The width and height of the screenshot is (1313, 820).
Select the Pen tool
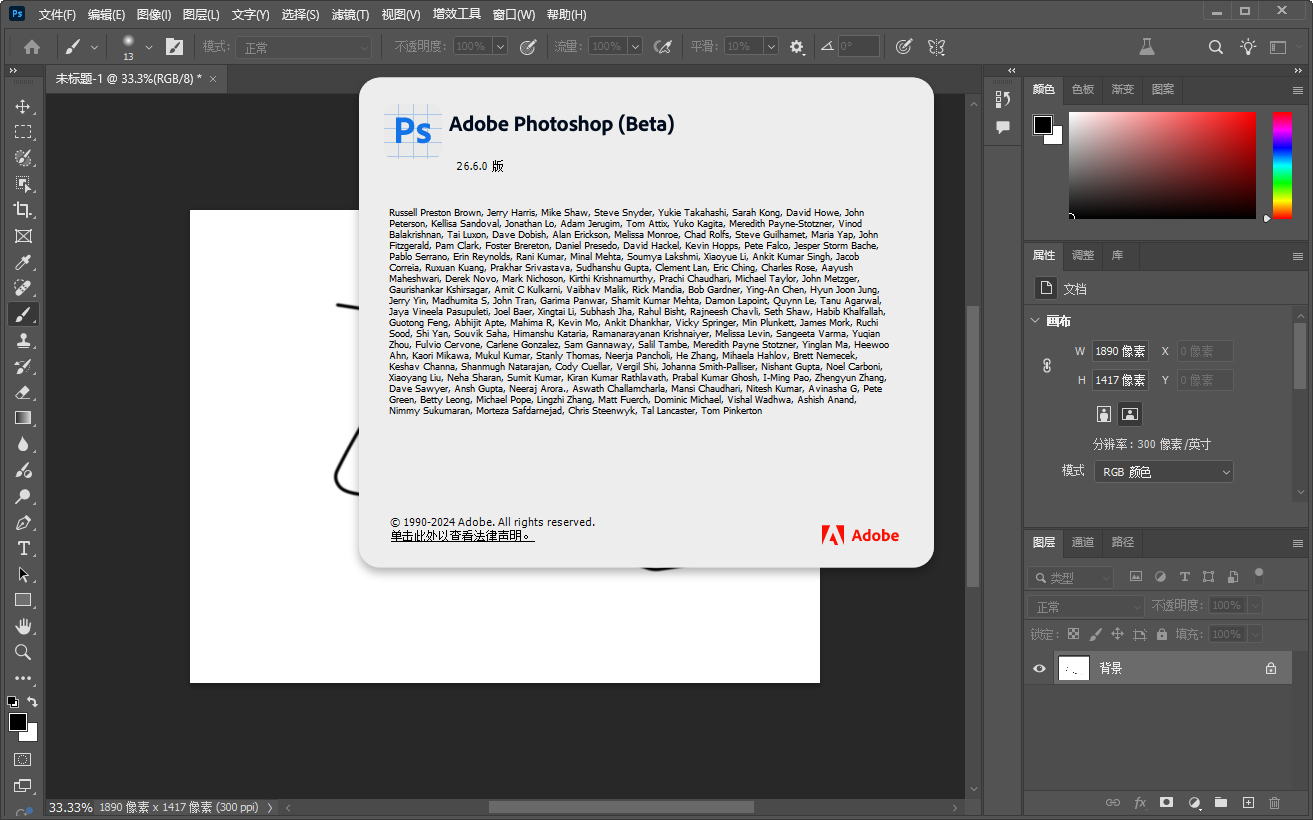tap(23, 522)
